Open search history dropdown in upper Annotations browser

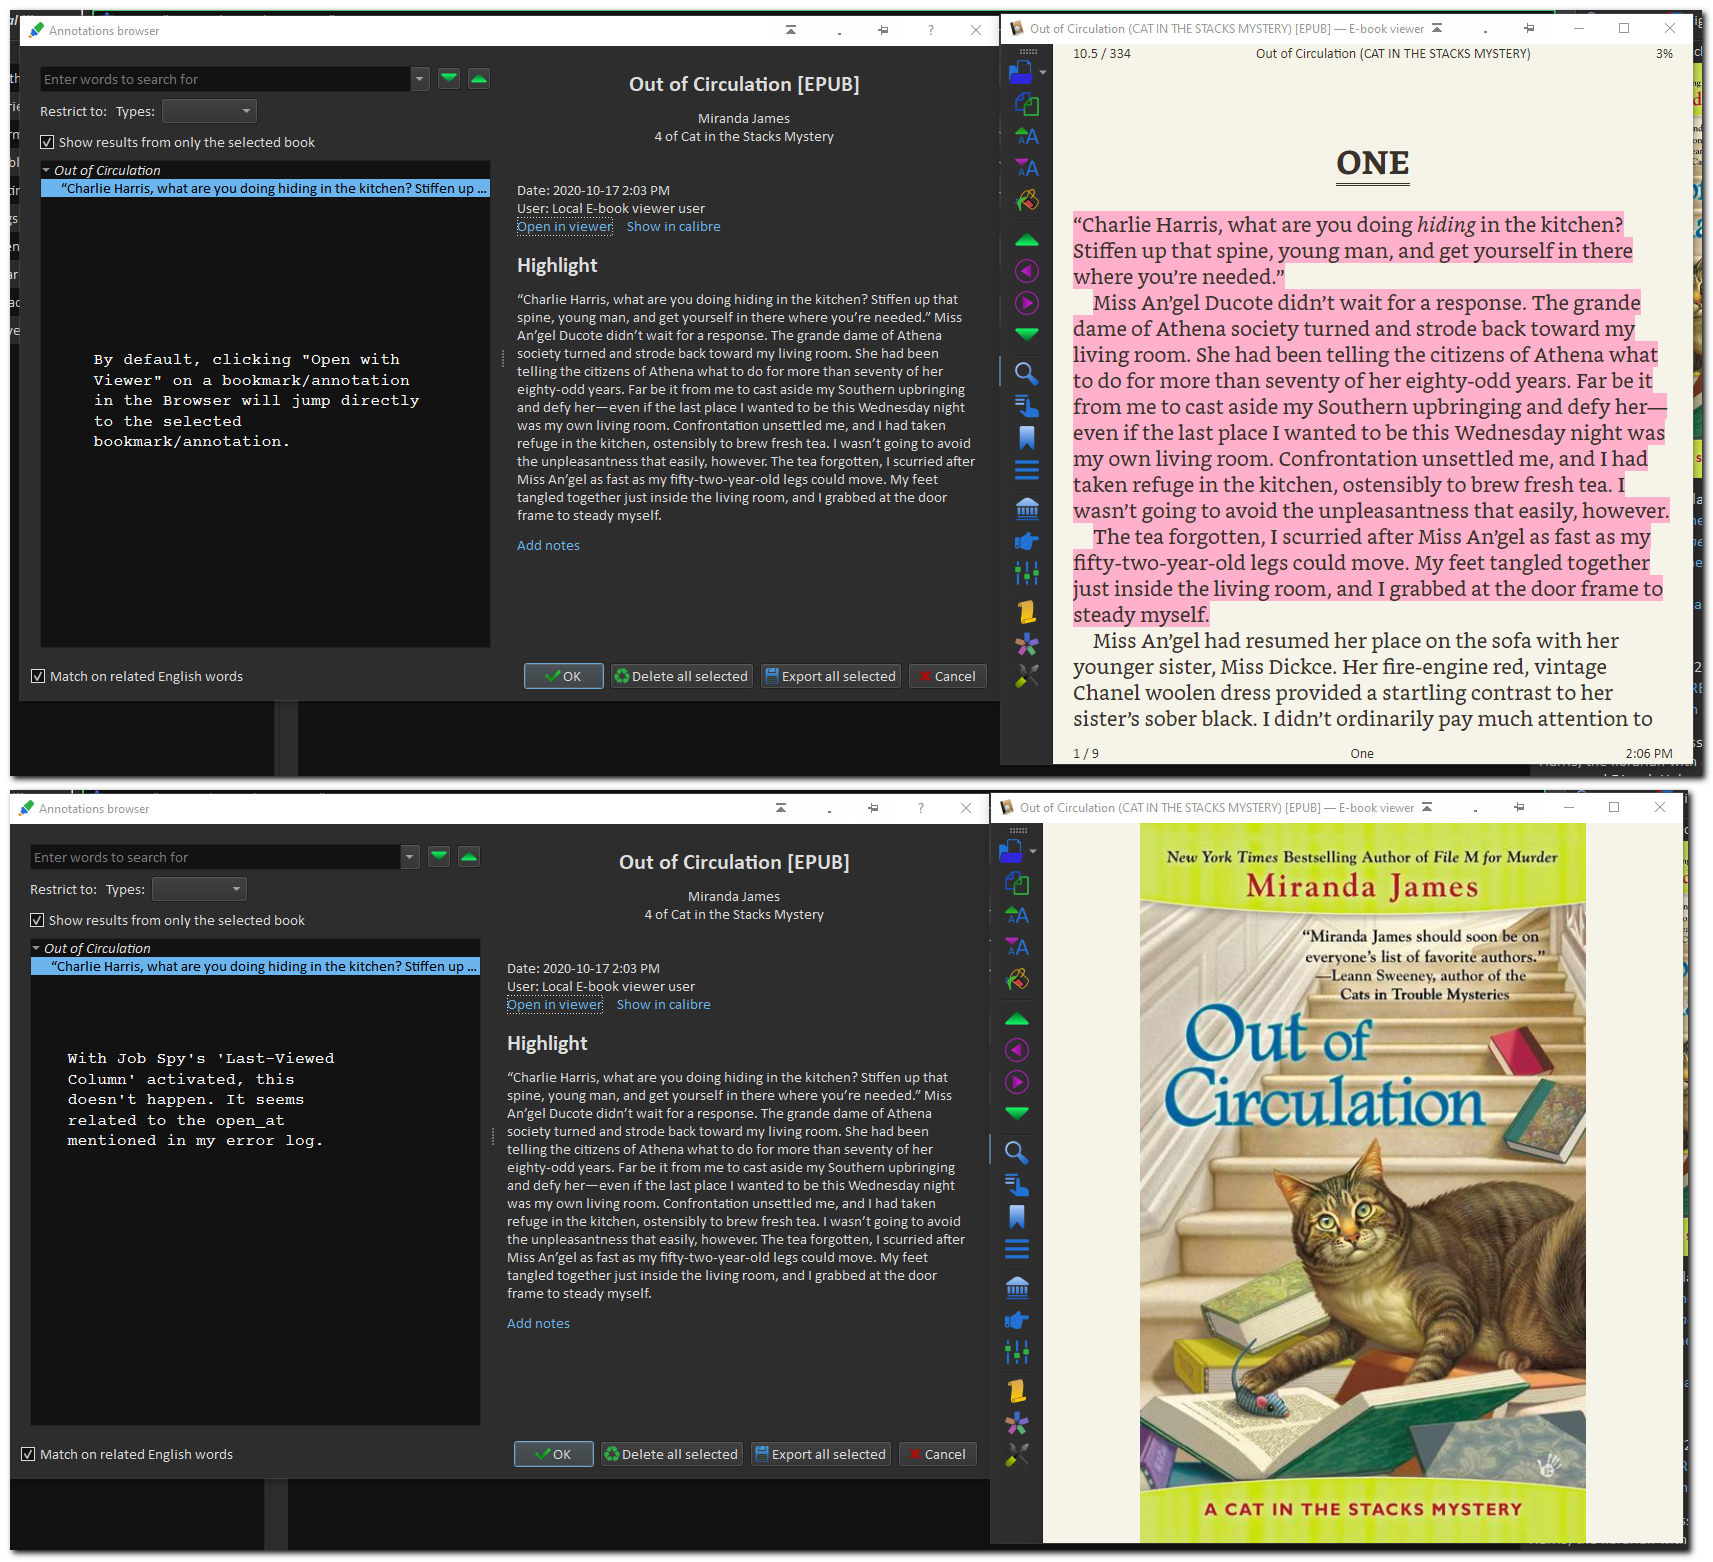click(x=420, y=79)
